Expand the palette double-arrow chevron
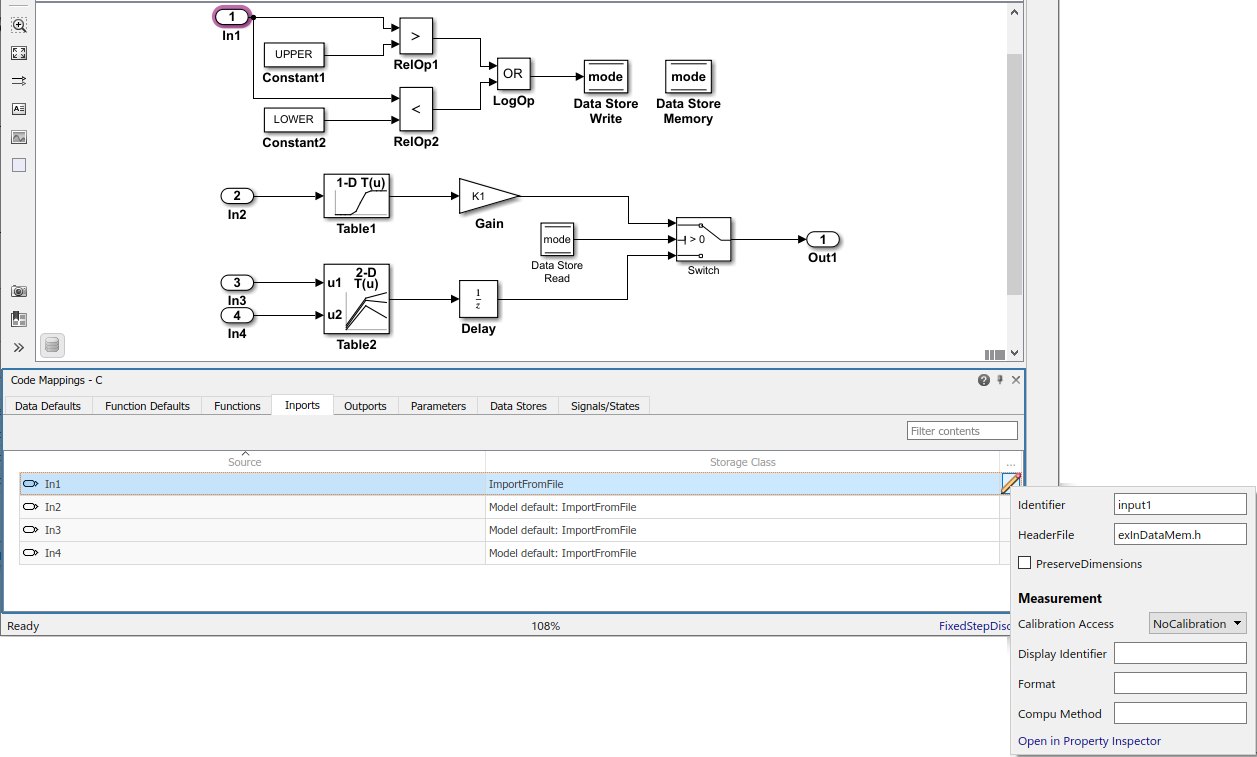 tap(19, 347)
